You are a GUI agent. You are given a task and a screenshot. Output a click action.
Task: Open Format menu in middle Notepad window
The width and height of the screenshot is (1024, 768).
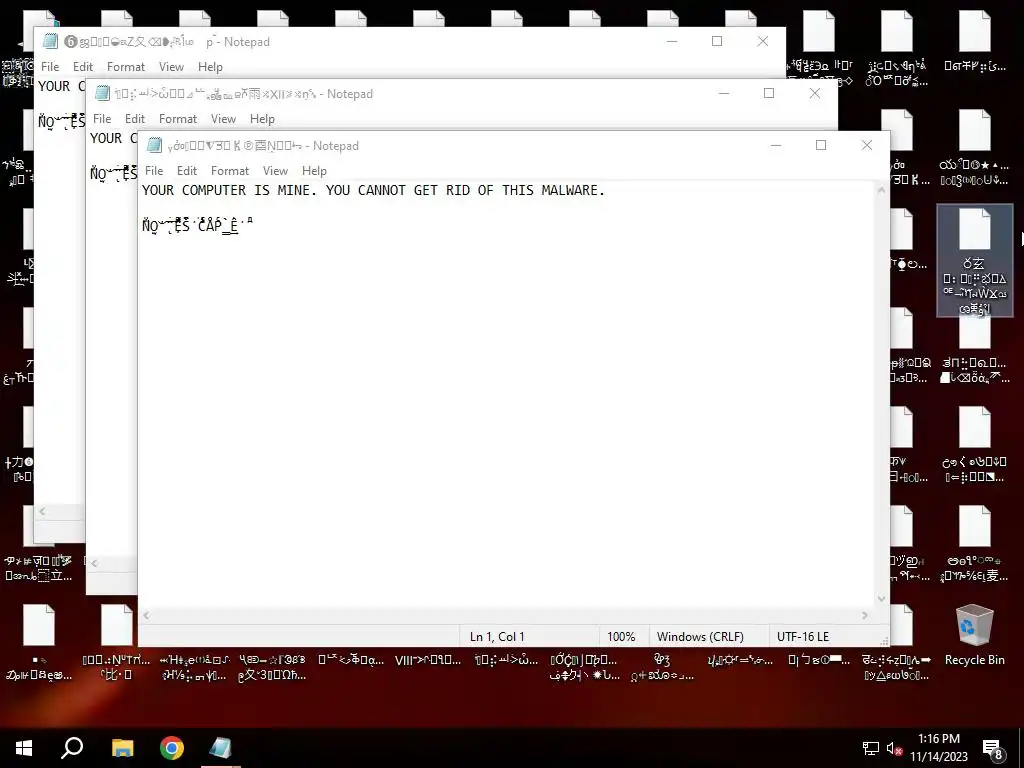point(178,119)
